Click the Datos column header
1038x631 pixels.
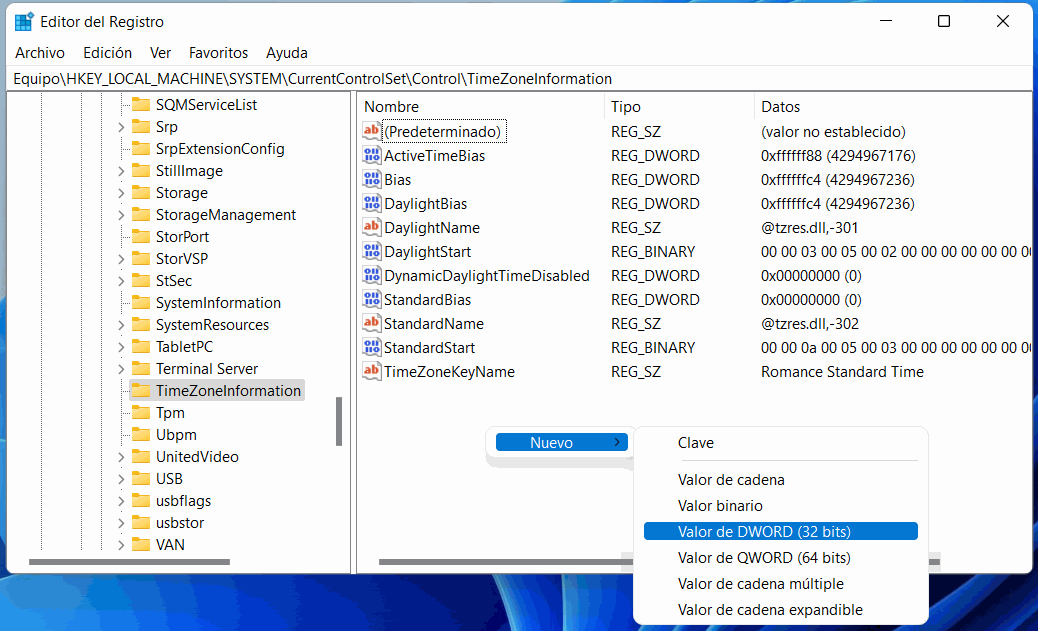pyautogui.click(x=781, y=107)
